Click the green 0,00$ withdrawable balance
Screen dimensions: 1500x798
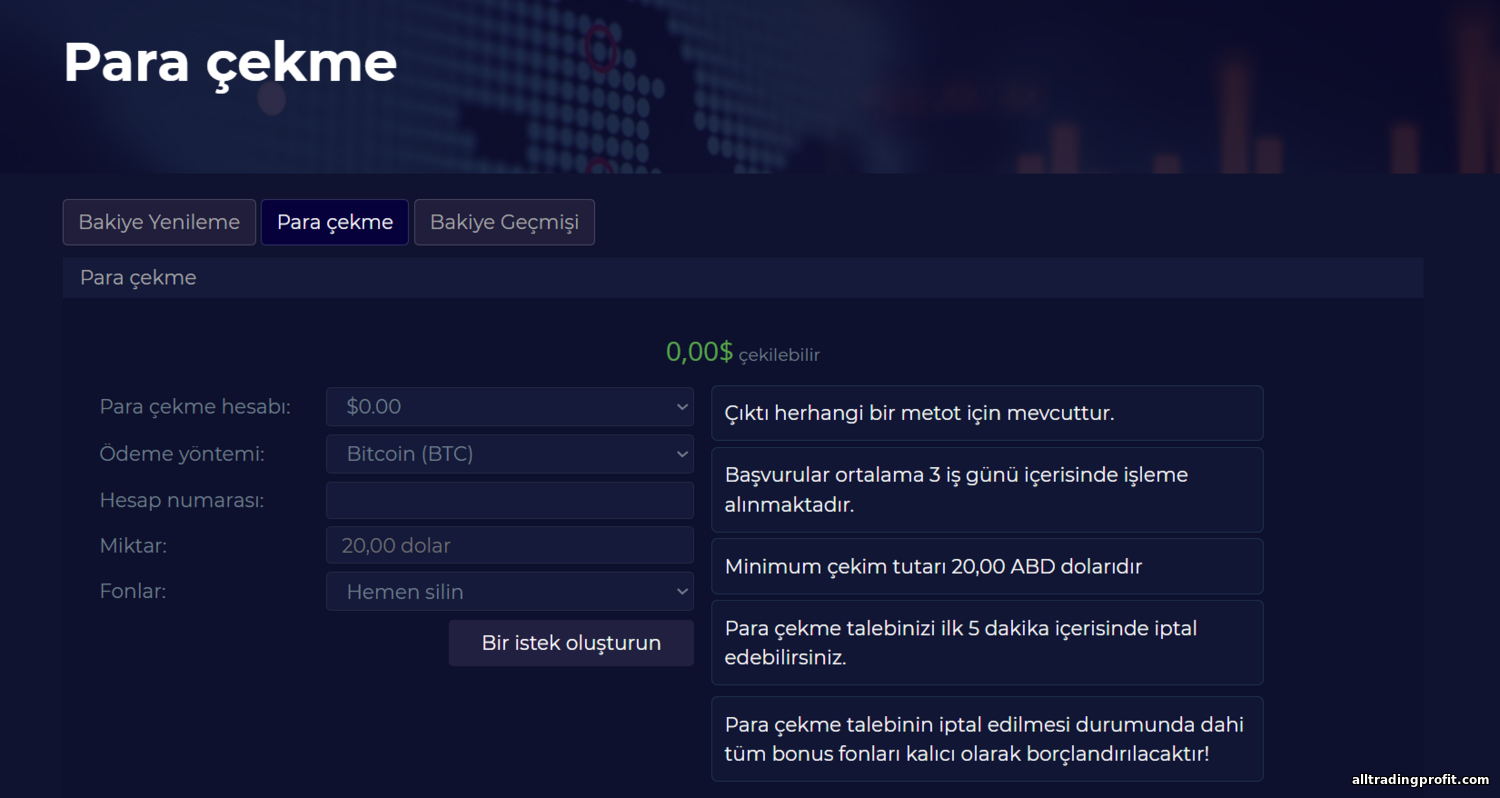699,352
